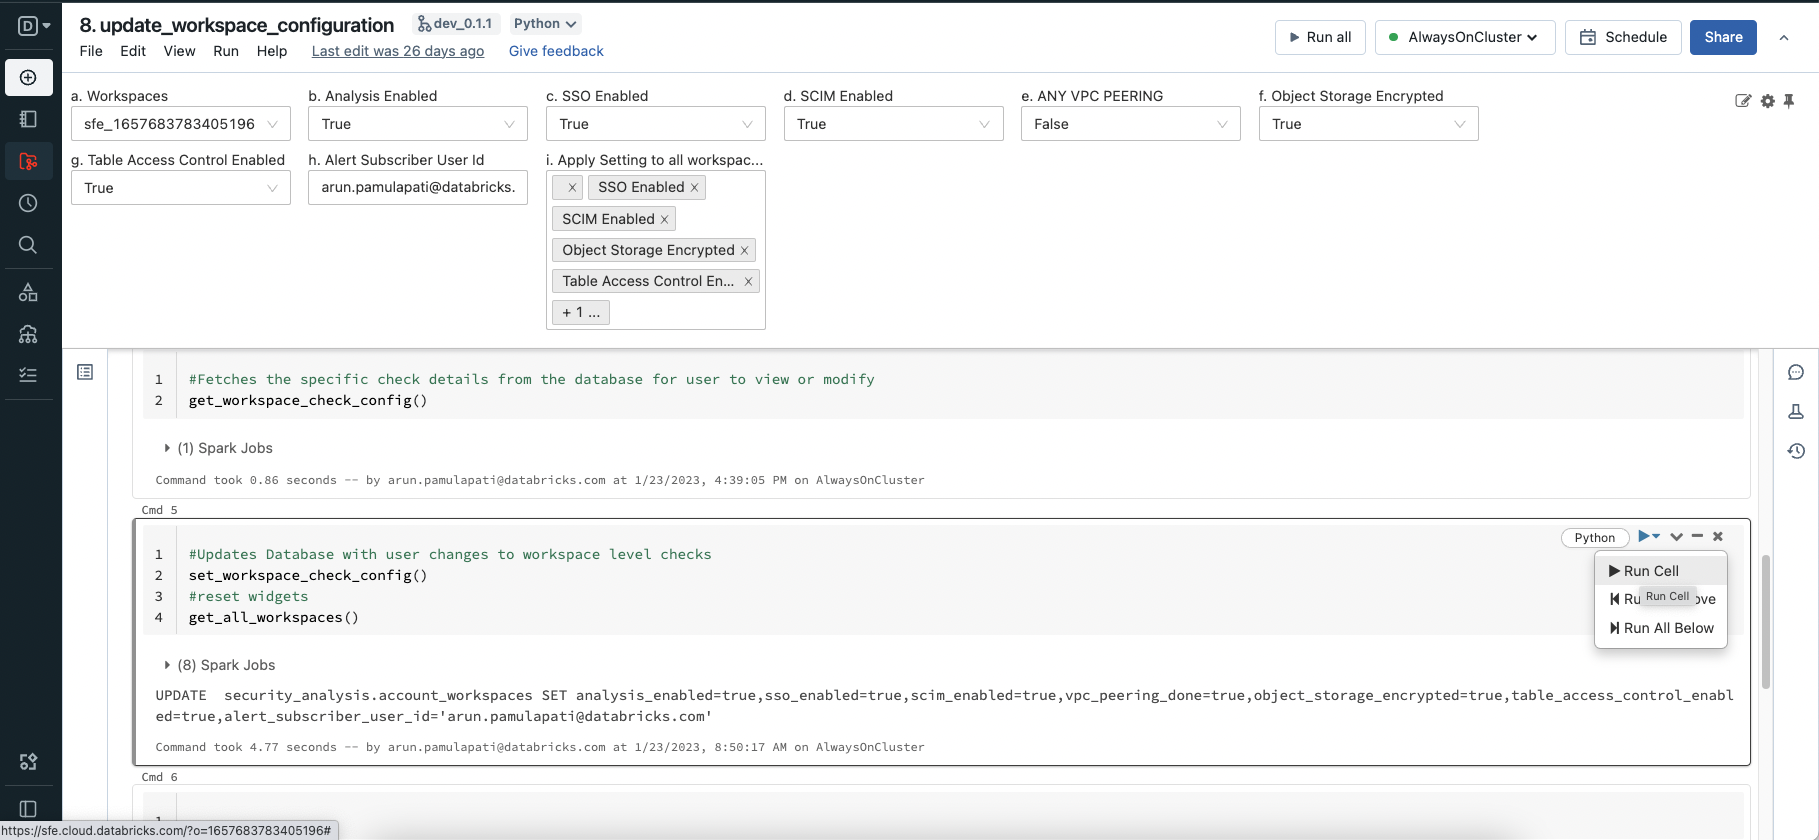Click the set_workspace_check_config() code line

tap(308, 575)
